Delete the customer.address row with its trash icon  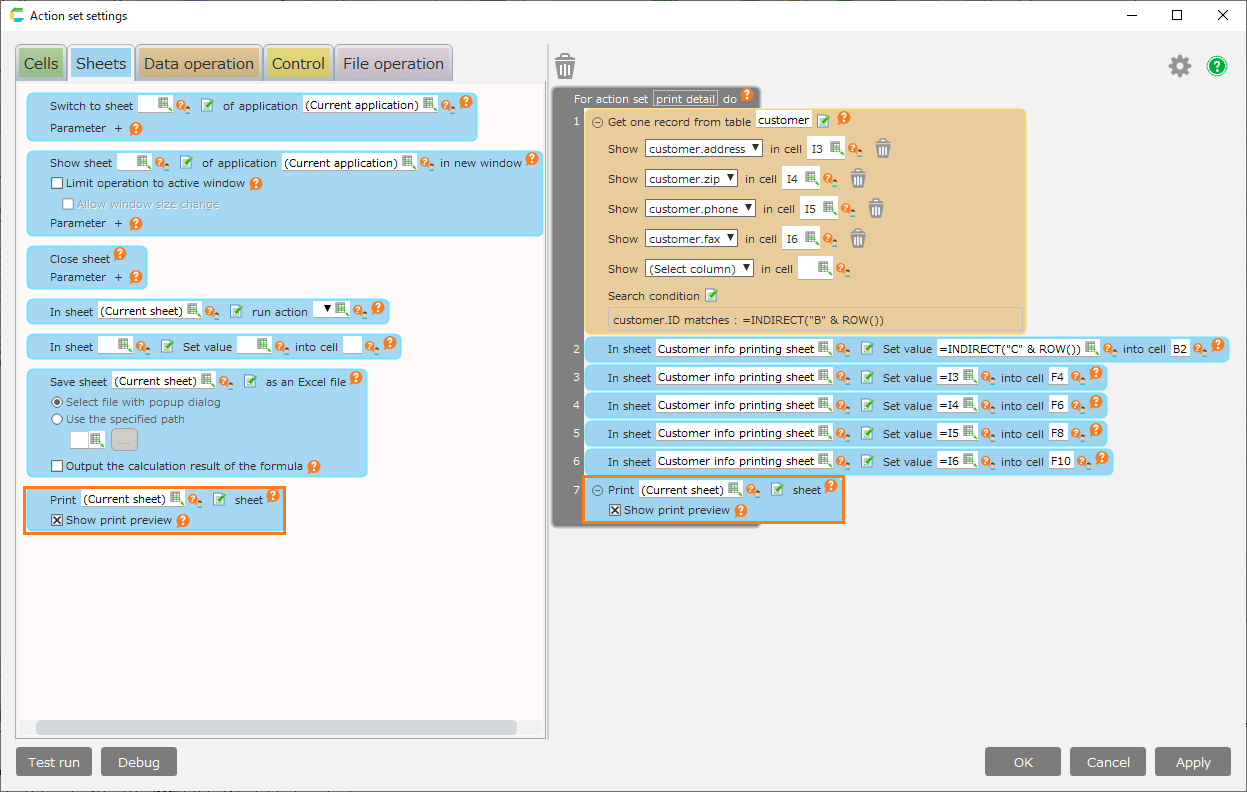point(883,149)
